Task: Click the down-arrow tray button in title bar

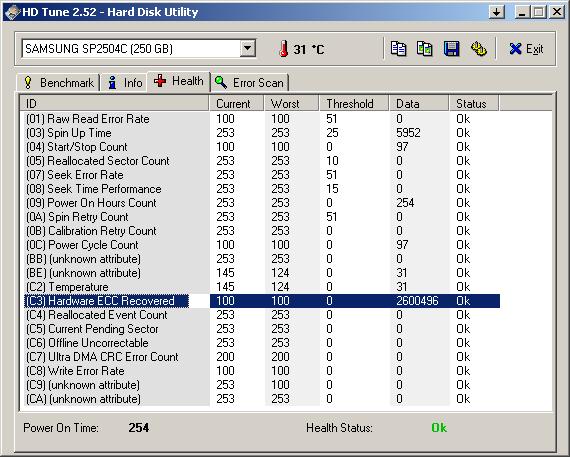Action: 496,12
